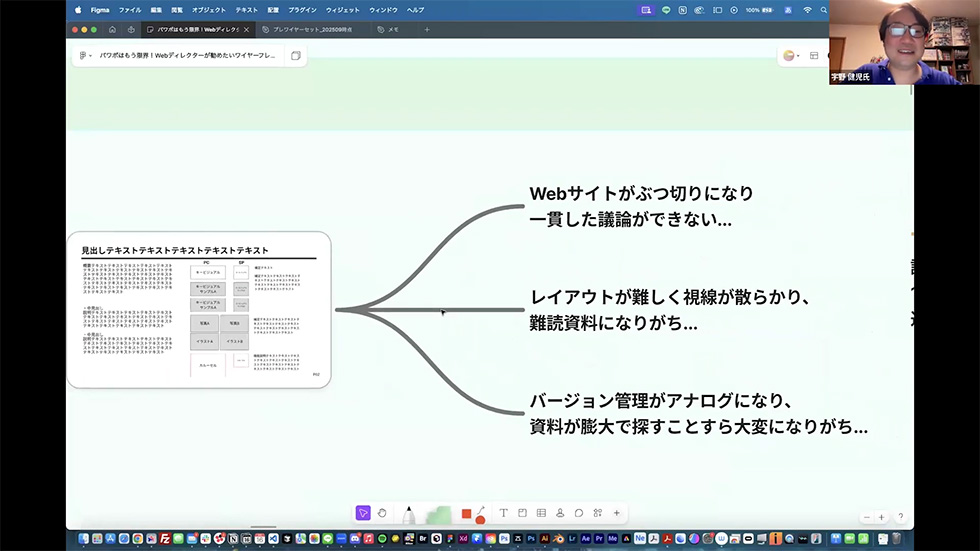Open the help question mark button
Viewport: 980px width, 551px height.
[901, 517]
